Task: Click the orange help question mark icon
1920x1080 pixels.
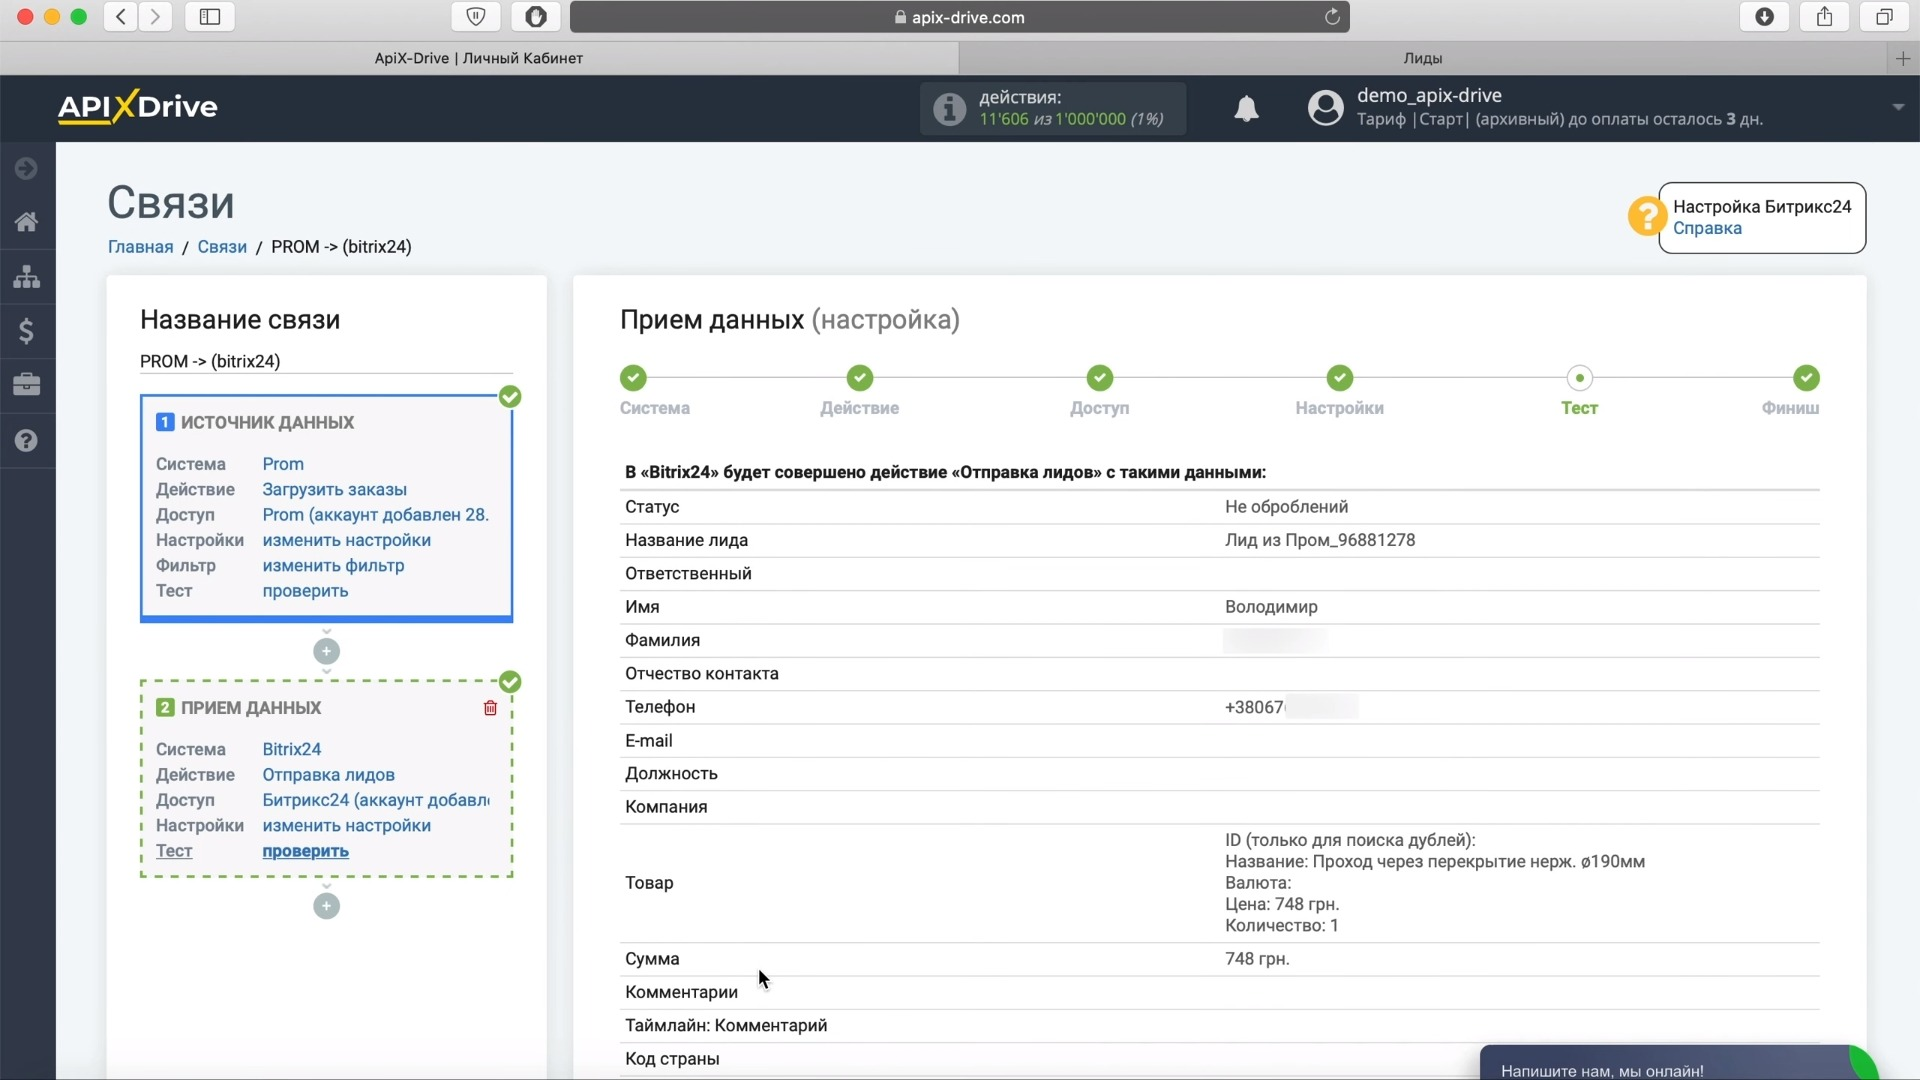Action: point(1646,215)
